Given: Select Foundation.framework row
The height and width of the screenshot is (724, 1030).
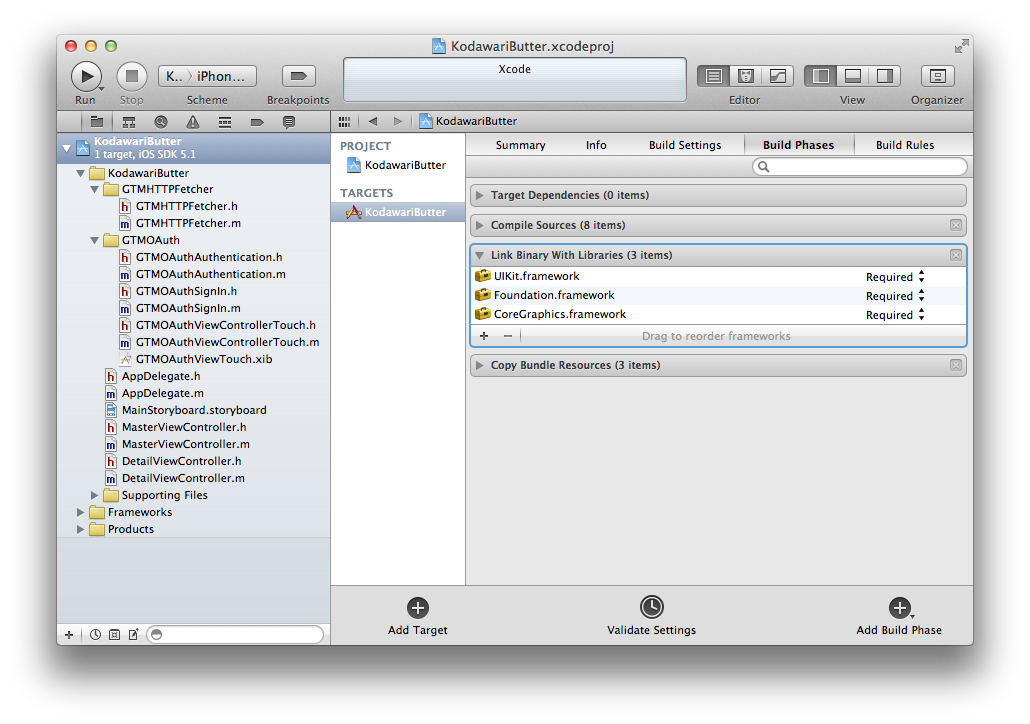Looking at the screenshot, I should (719, 296).
